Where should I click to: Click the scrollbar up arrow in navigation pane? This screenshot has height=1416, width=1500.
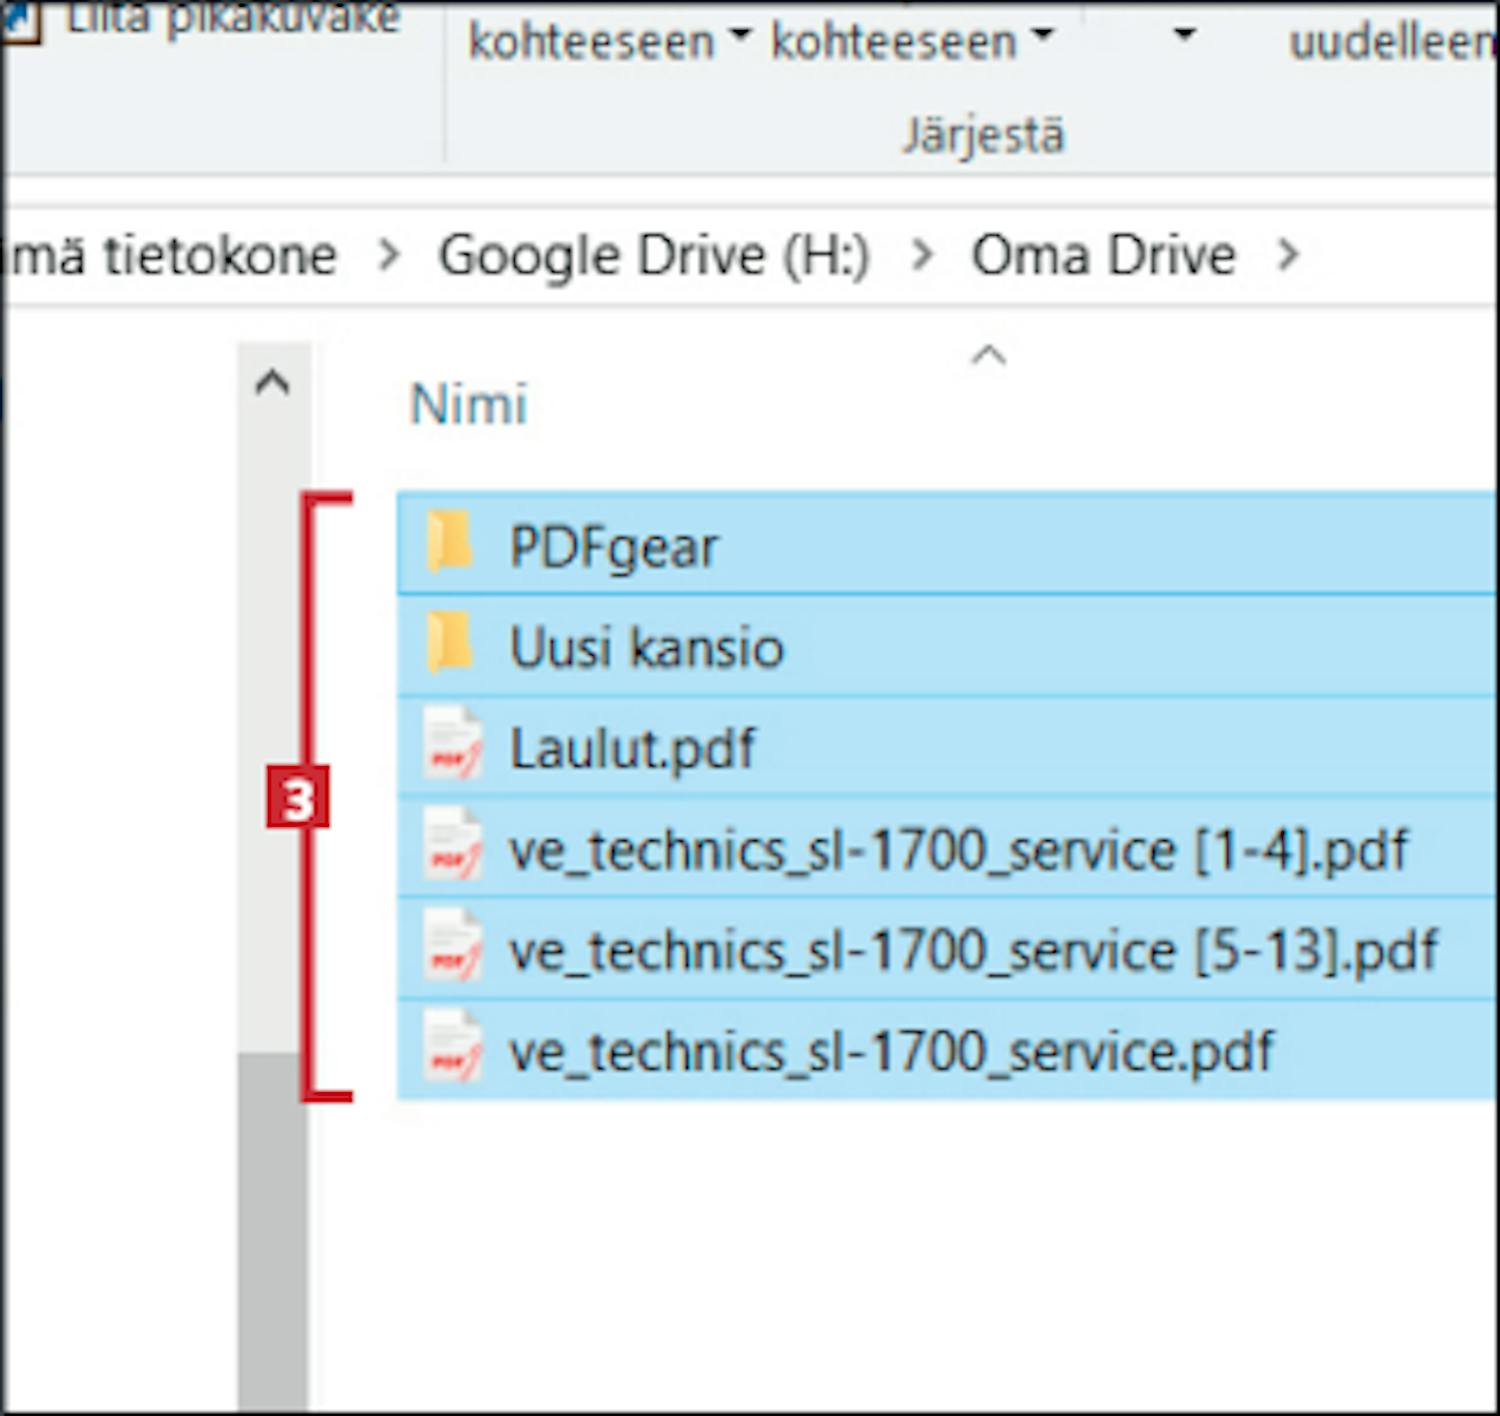273,383
